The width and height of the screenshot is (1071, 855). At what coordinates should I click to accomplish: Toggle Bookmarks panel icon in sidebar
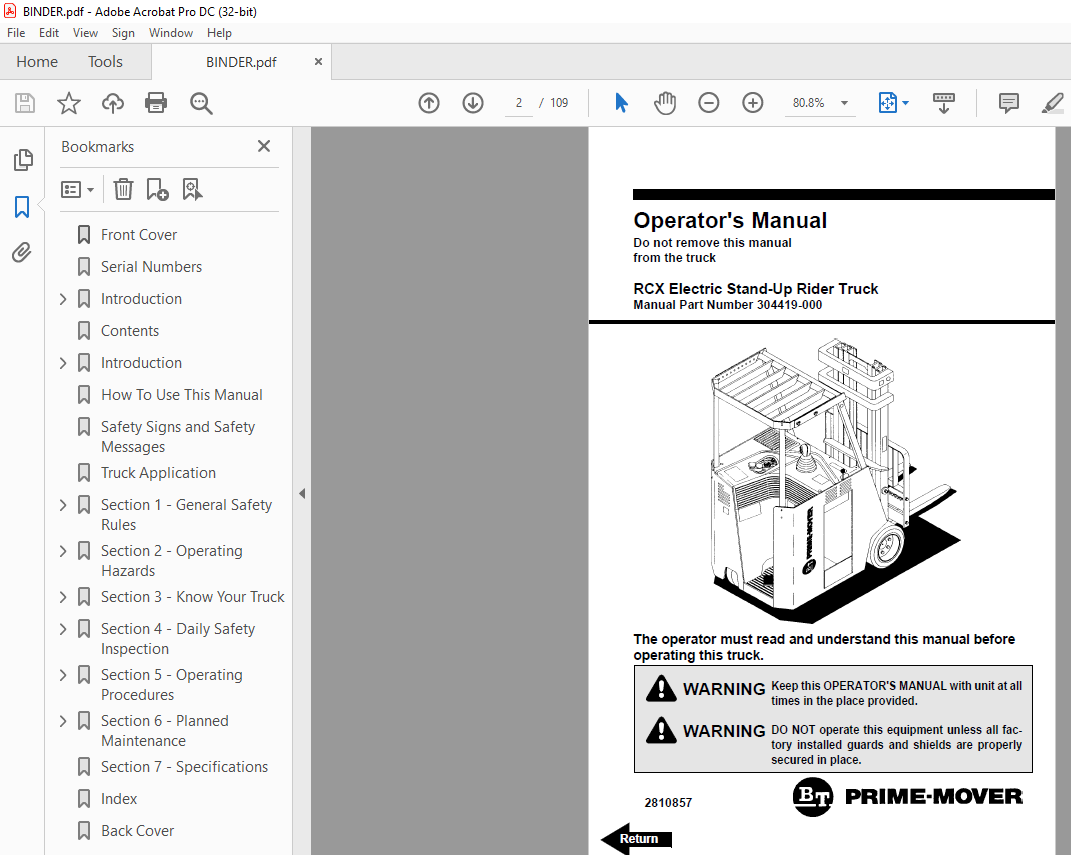tap(22, 206)
